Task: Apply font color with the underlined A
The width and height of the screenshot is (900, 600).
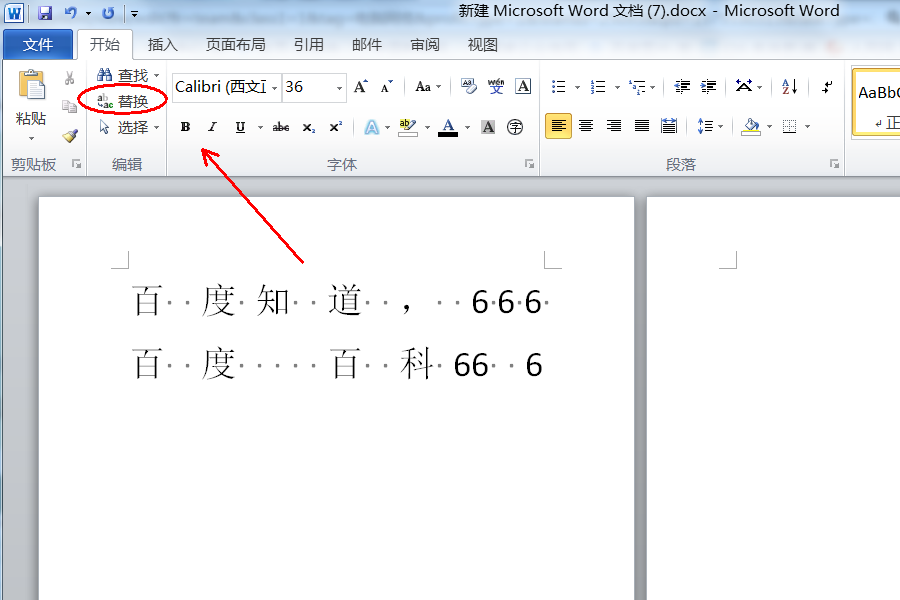Action: [x=448, y=127]
